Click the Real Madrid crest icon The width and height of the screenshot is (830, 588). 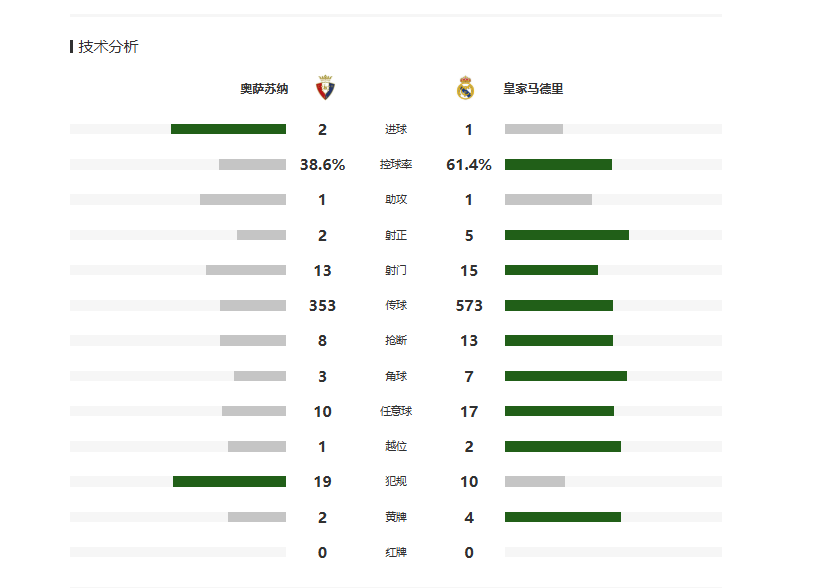pyautogui.click(x=465, y=88)
